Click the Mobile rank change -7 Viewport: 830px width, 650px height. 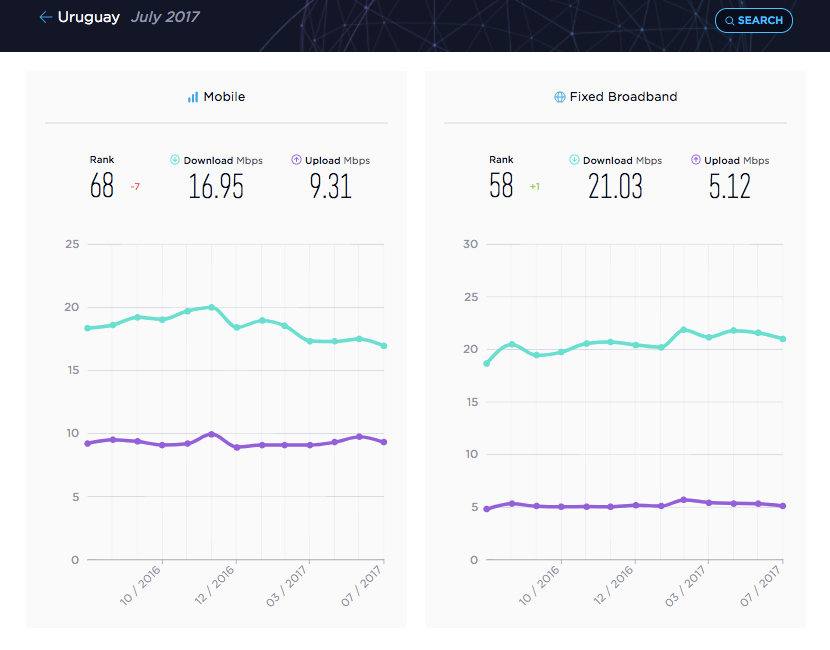135,187
